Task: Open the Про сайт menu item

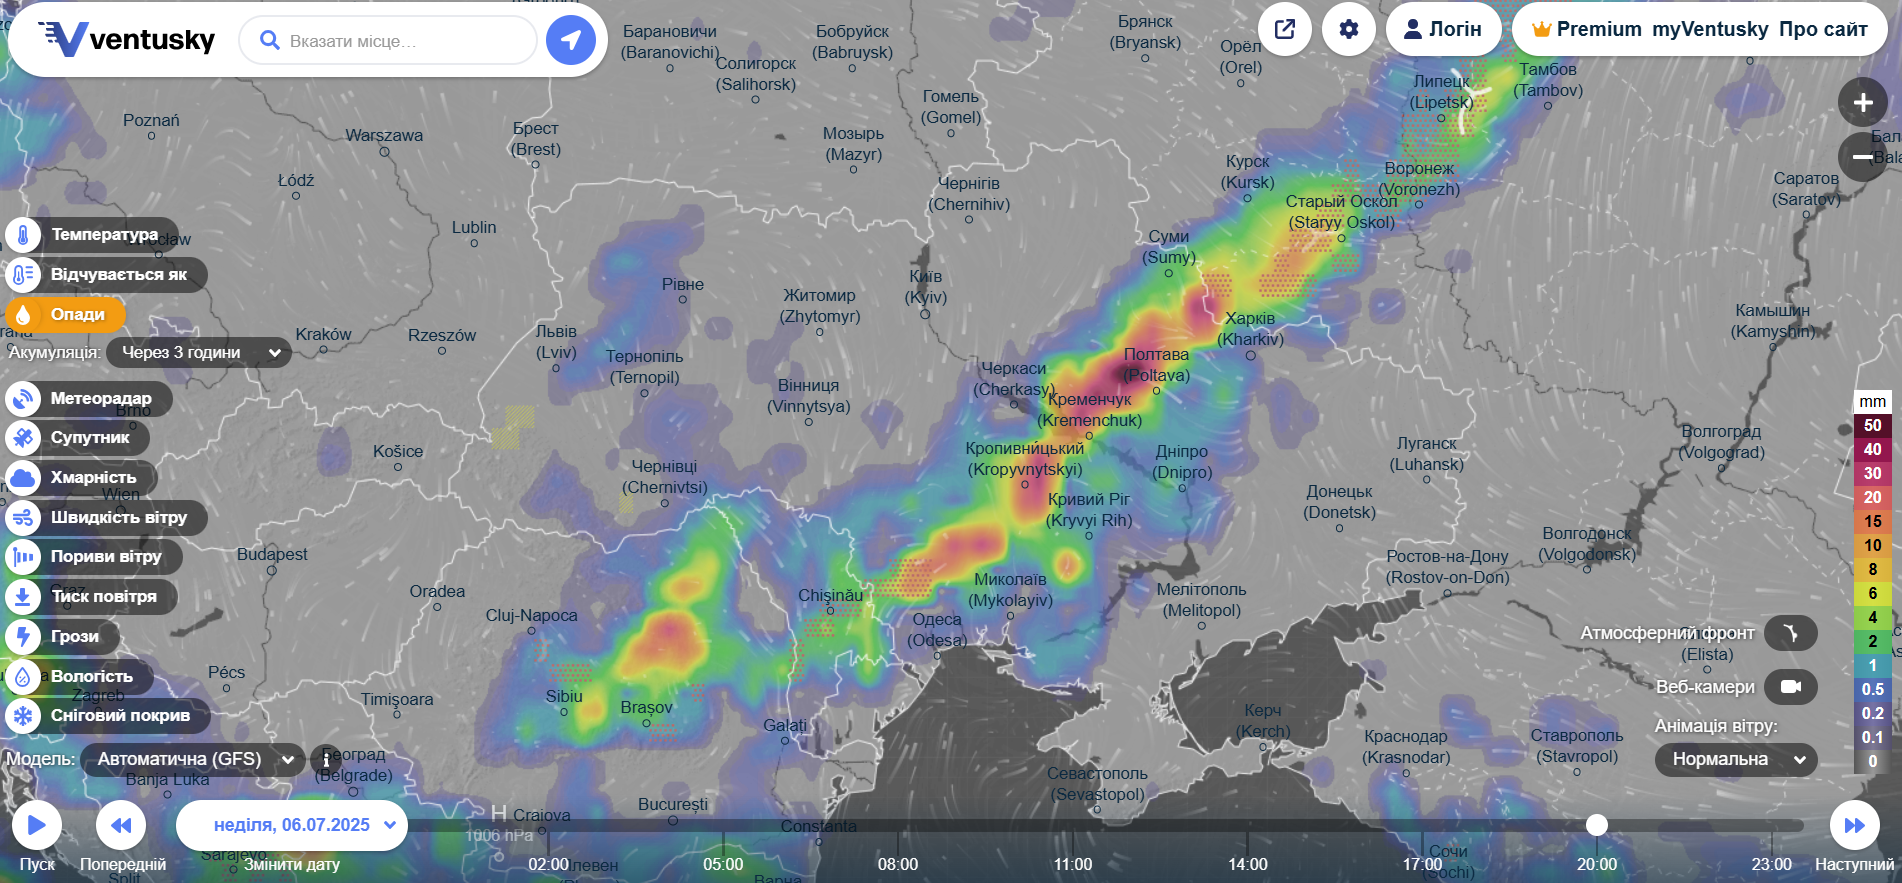Action: tap(1823, 29)
